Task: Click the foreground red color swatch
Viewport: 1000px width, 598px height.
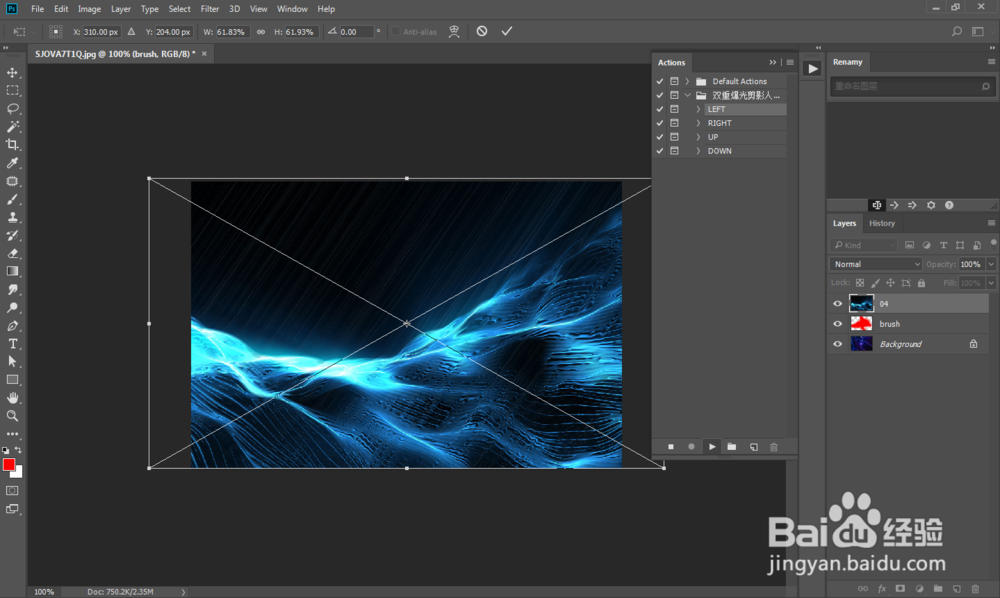Action: tap(8, 465)
